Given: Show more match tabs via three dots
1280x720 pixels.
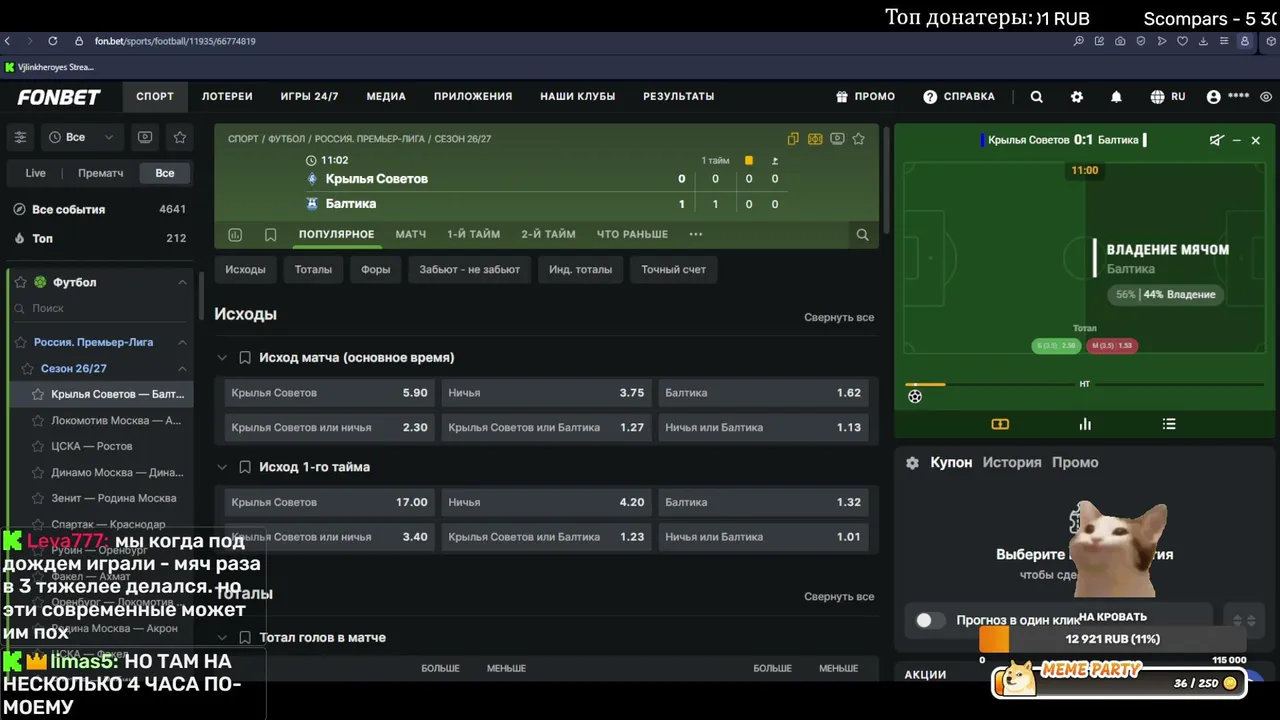Looking at the screenshot, I should [696, 235].
